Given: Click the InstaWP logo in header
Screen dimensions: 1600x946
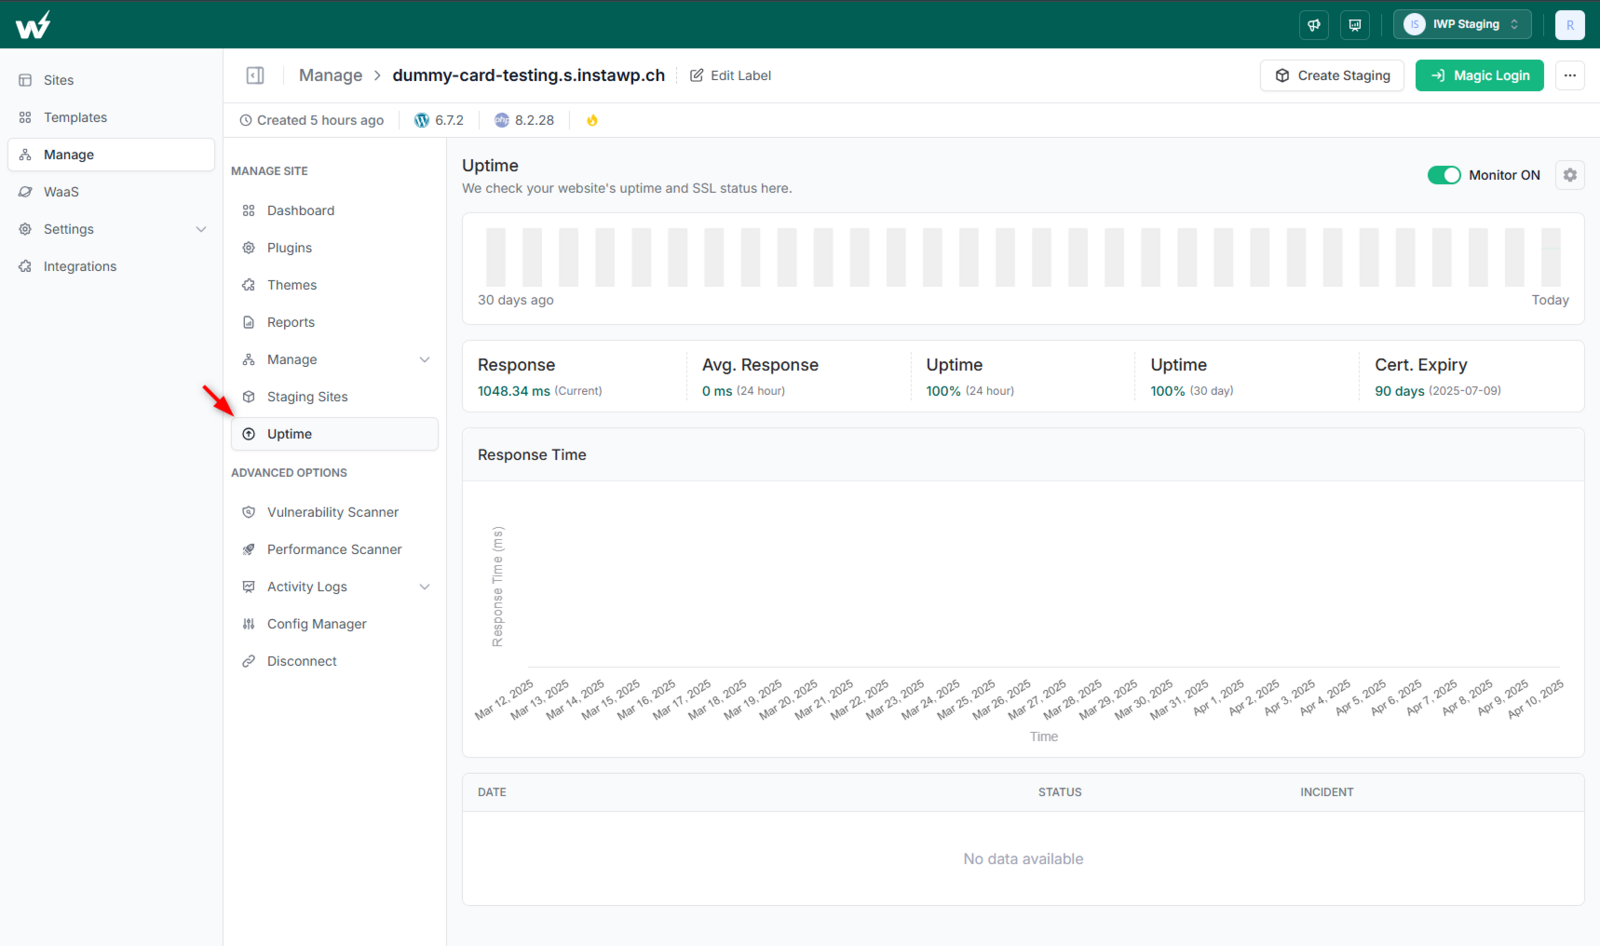Looking at the screenshot, I should (x=33, y=24).
